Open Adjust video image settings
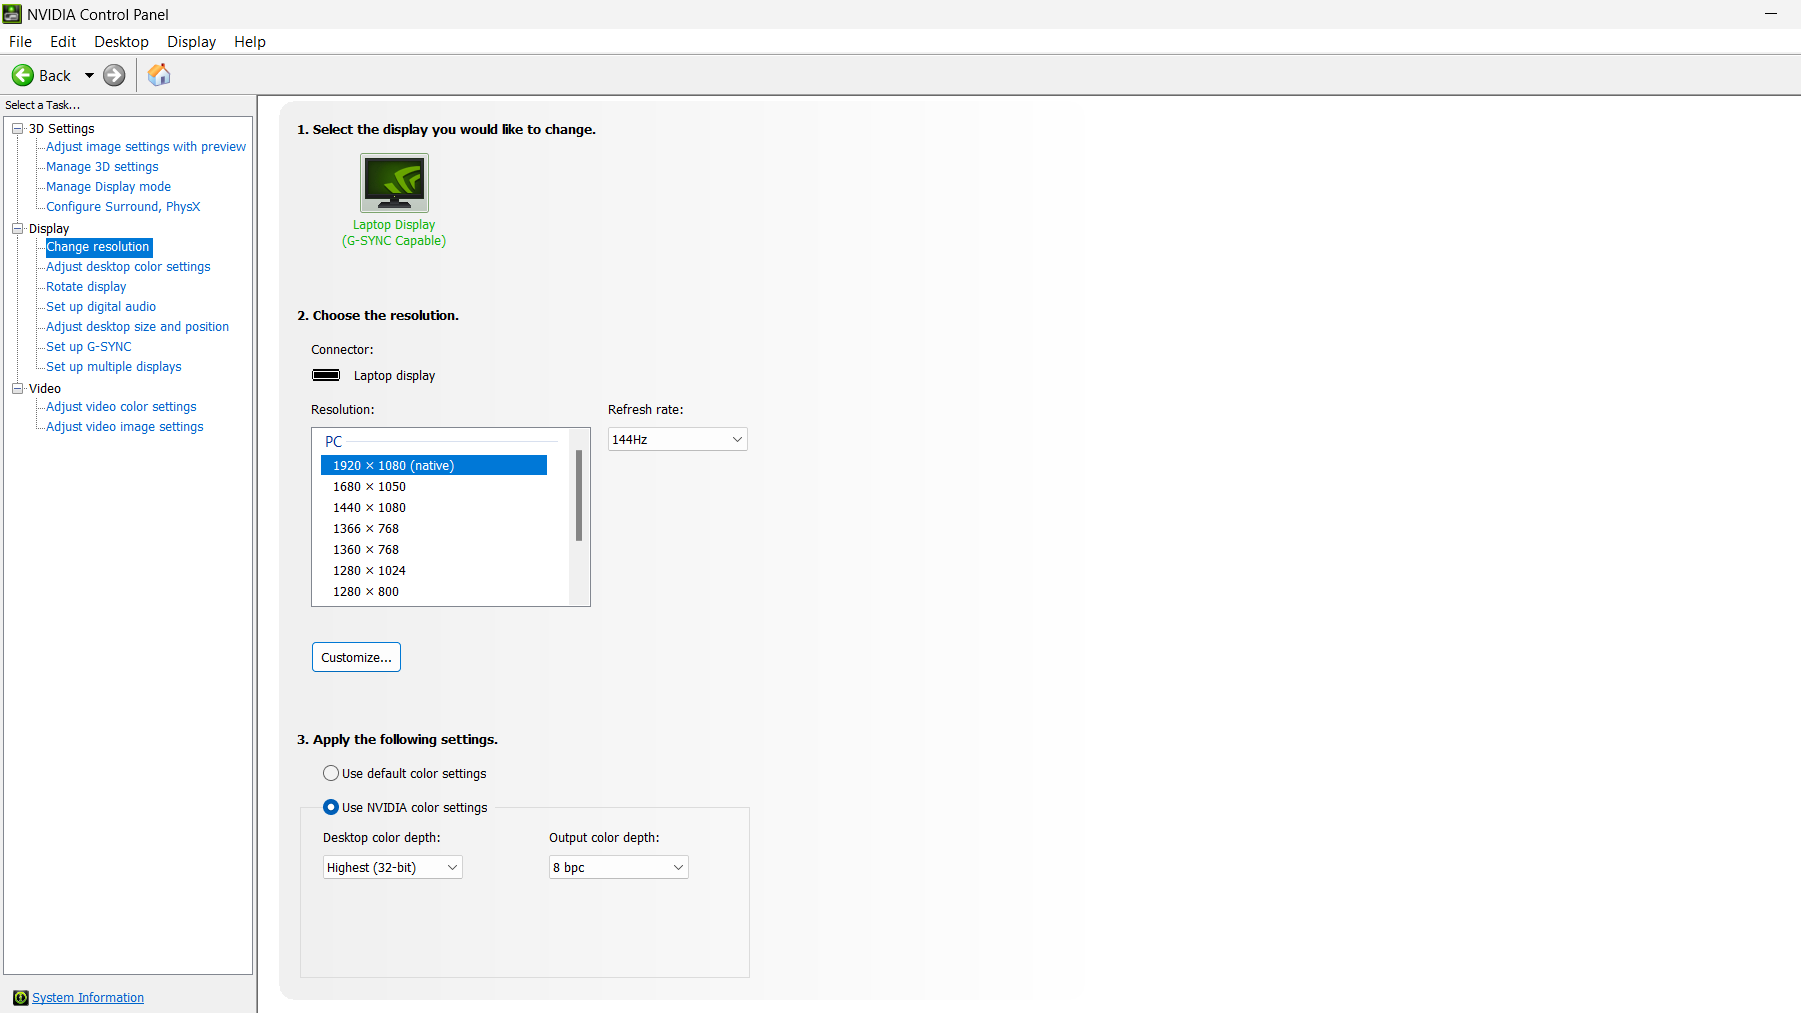The width and height of the screenshot is (1801, 1013). click(x=125, y=426)
